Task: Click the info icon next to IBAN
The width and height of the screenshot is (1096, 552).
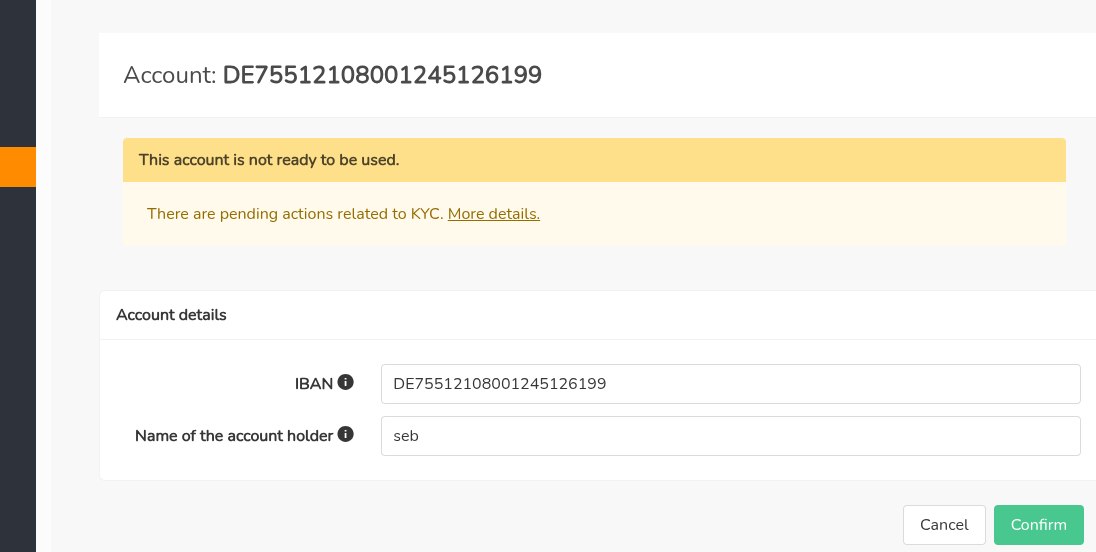Action: [346, 382]
